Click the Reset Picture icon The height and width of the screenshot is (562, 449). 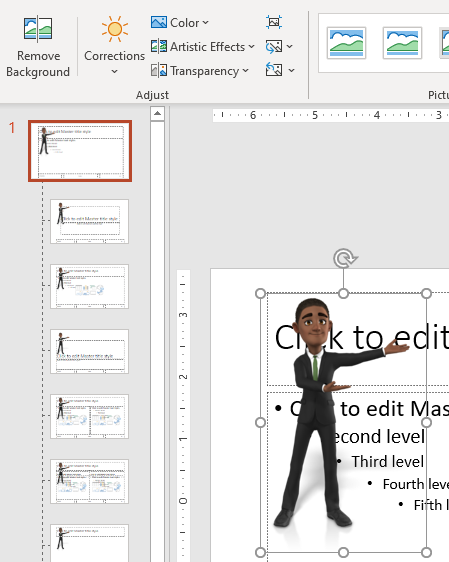pyautogui.click(x=274, y=70)
